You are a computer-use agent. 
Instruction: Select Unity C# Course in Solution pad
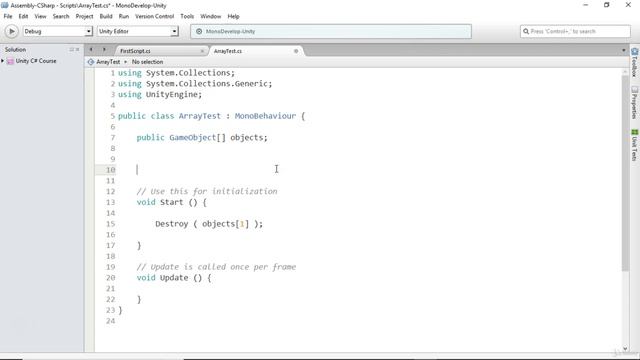[36, 61]
